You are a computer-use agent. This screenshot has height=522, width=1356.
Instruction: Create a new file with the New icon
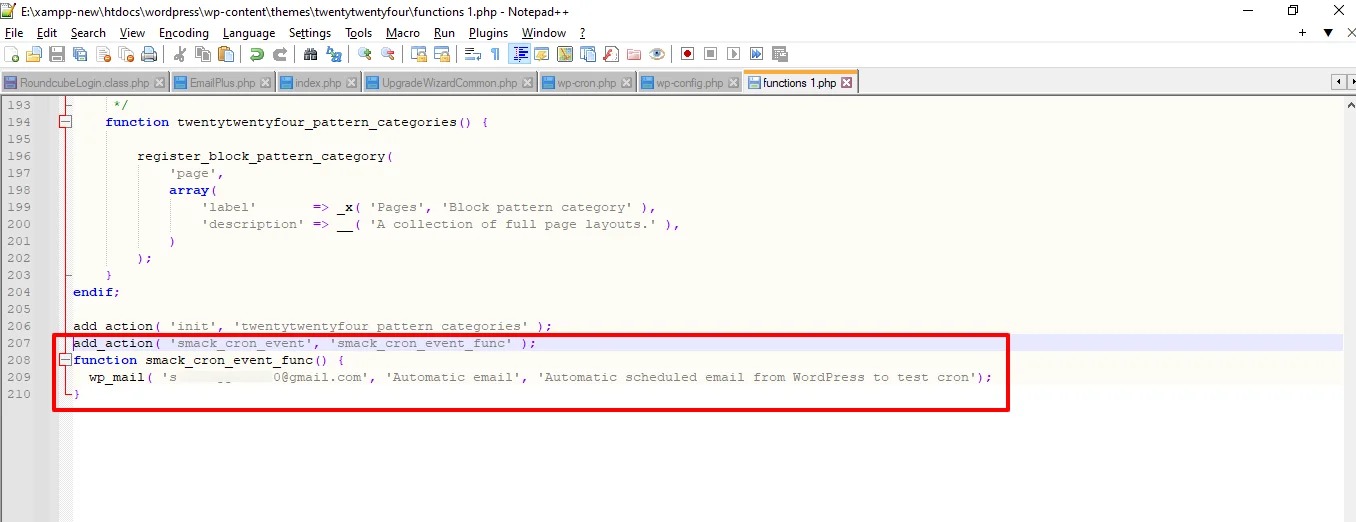pyautogui.click(x=11, y=54)
